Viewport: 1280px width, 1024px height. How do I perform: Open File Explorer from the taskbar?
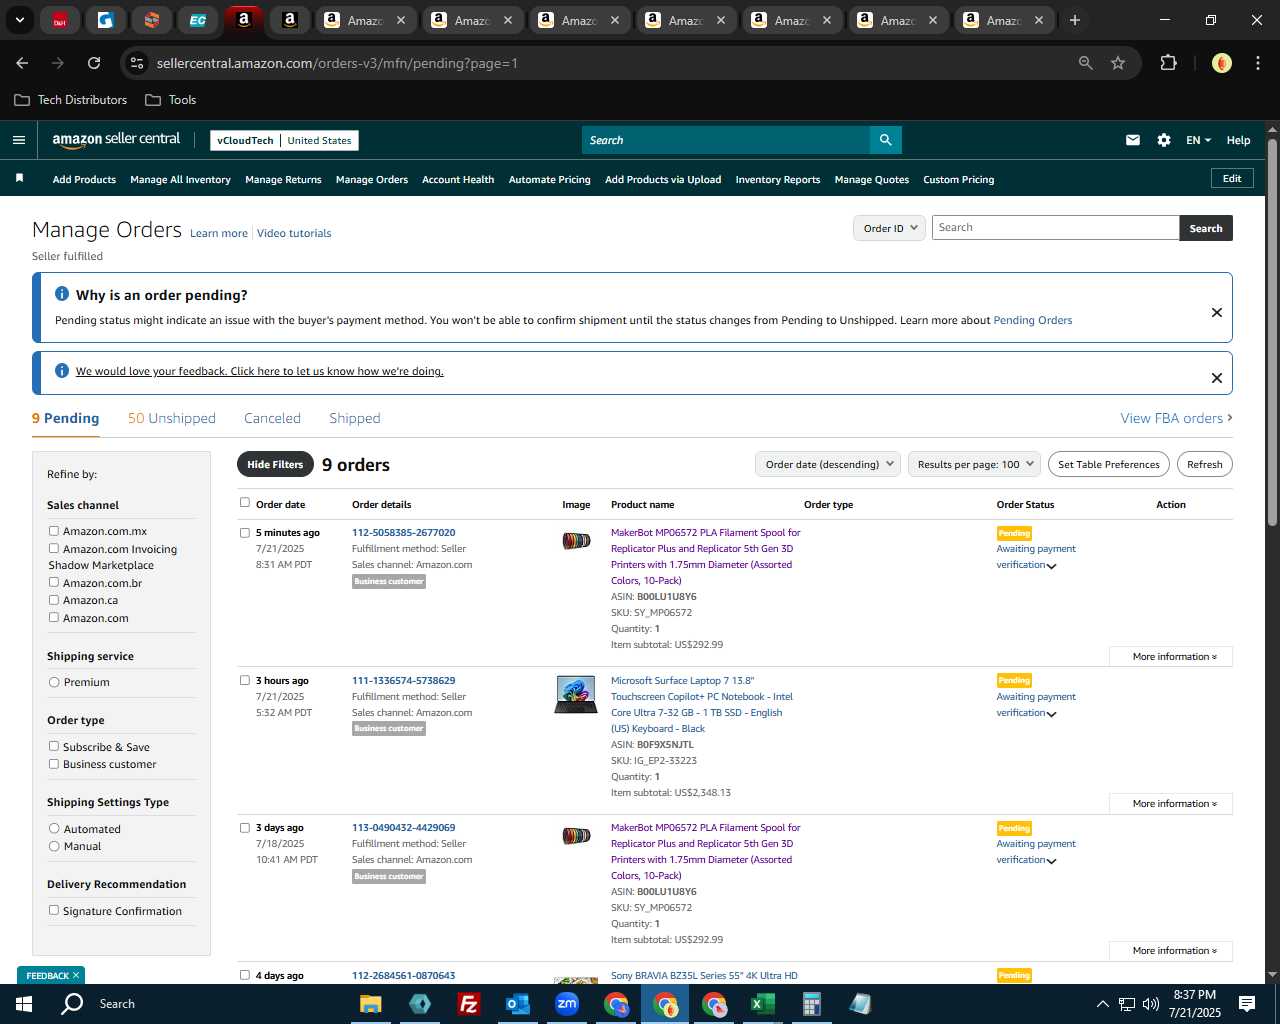(x=371, y=1004)
